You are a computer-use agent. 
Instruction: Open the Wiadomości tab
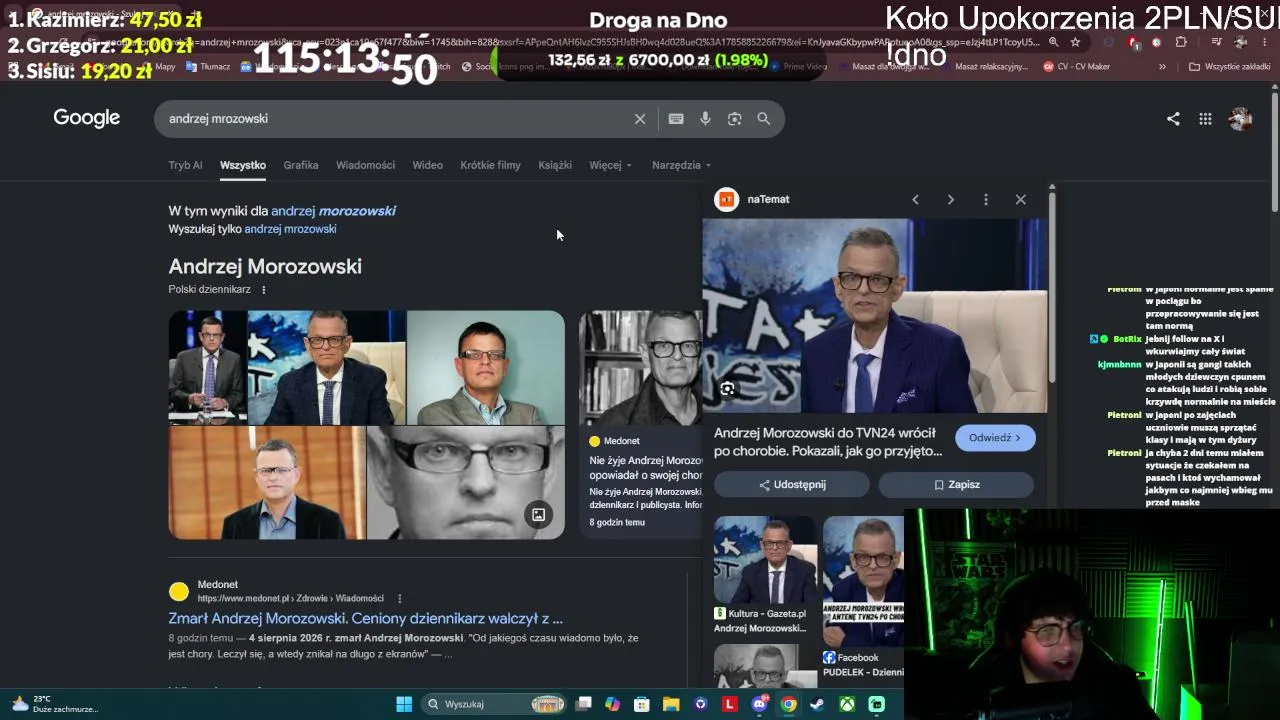click(365, 165)
